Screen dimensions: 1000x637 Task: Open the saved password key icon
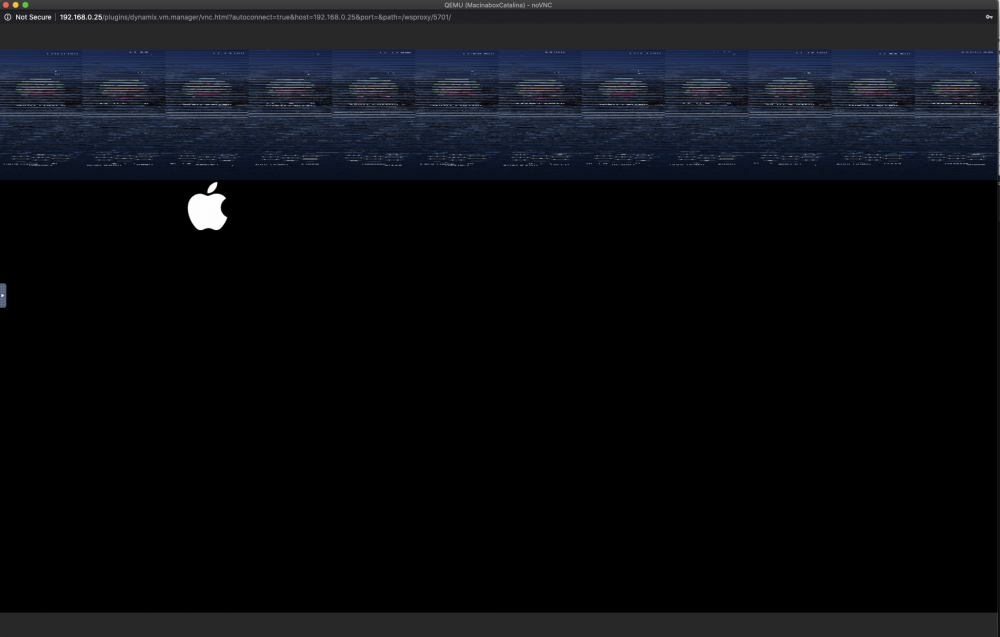(x=989, y=17)
